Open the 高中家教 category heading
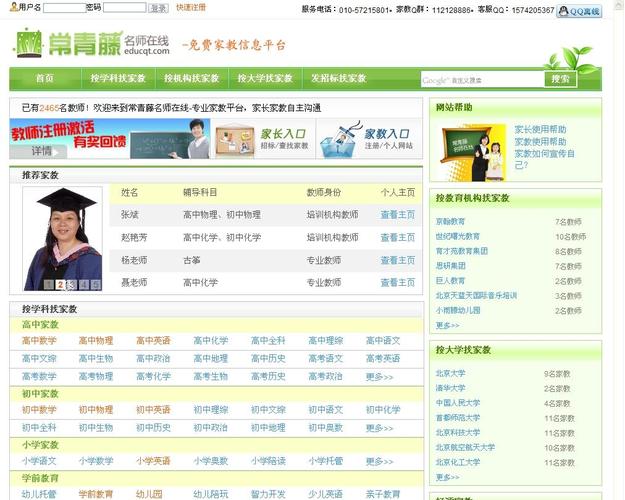The height and width of the screenshot is (500, 625). [40, 325]
